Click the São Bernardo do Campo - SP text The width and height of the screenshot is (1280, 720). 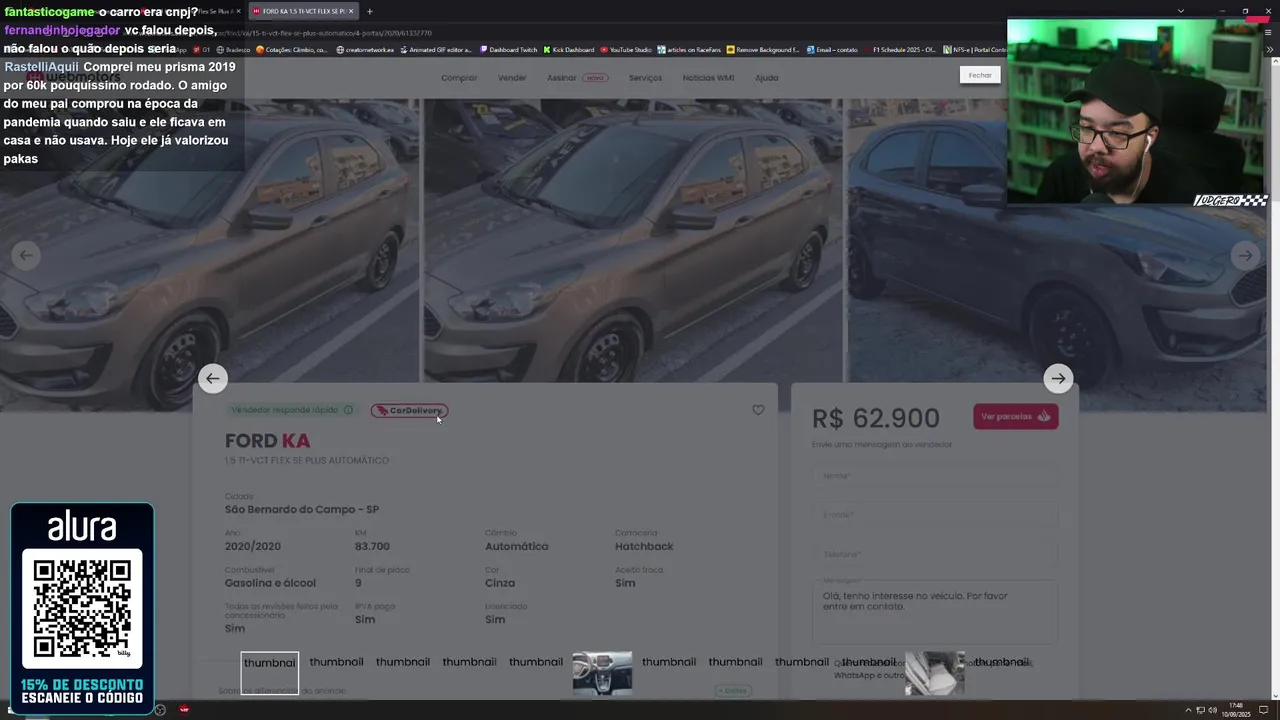coord(302,509)
